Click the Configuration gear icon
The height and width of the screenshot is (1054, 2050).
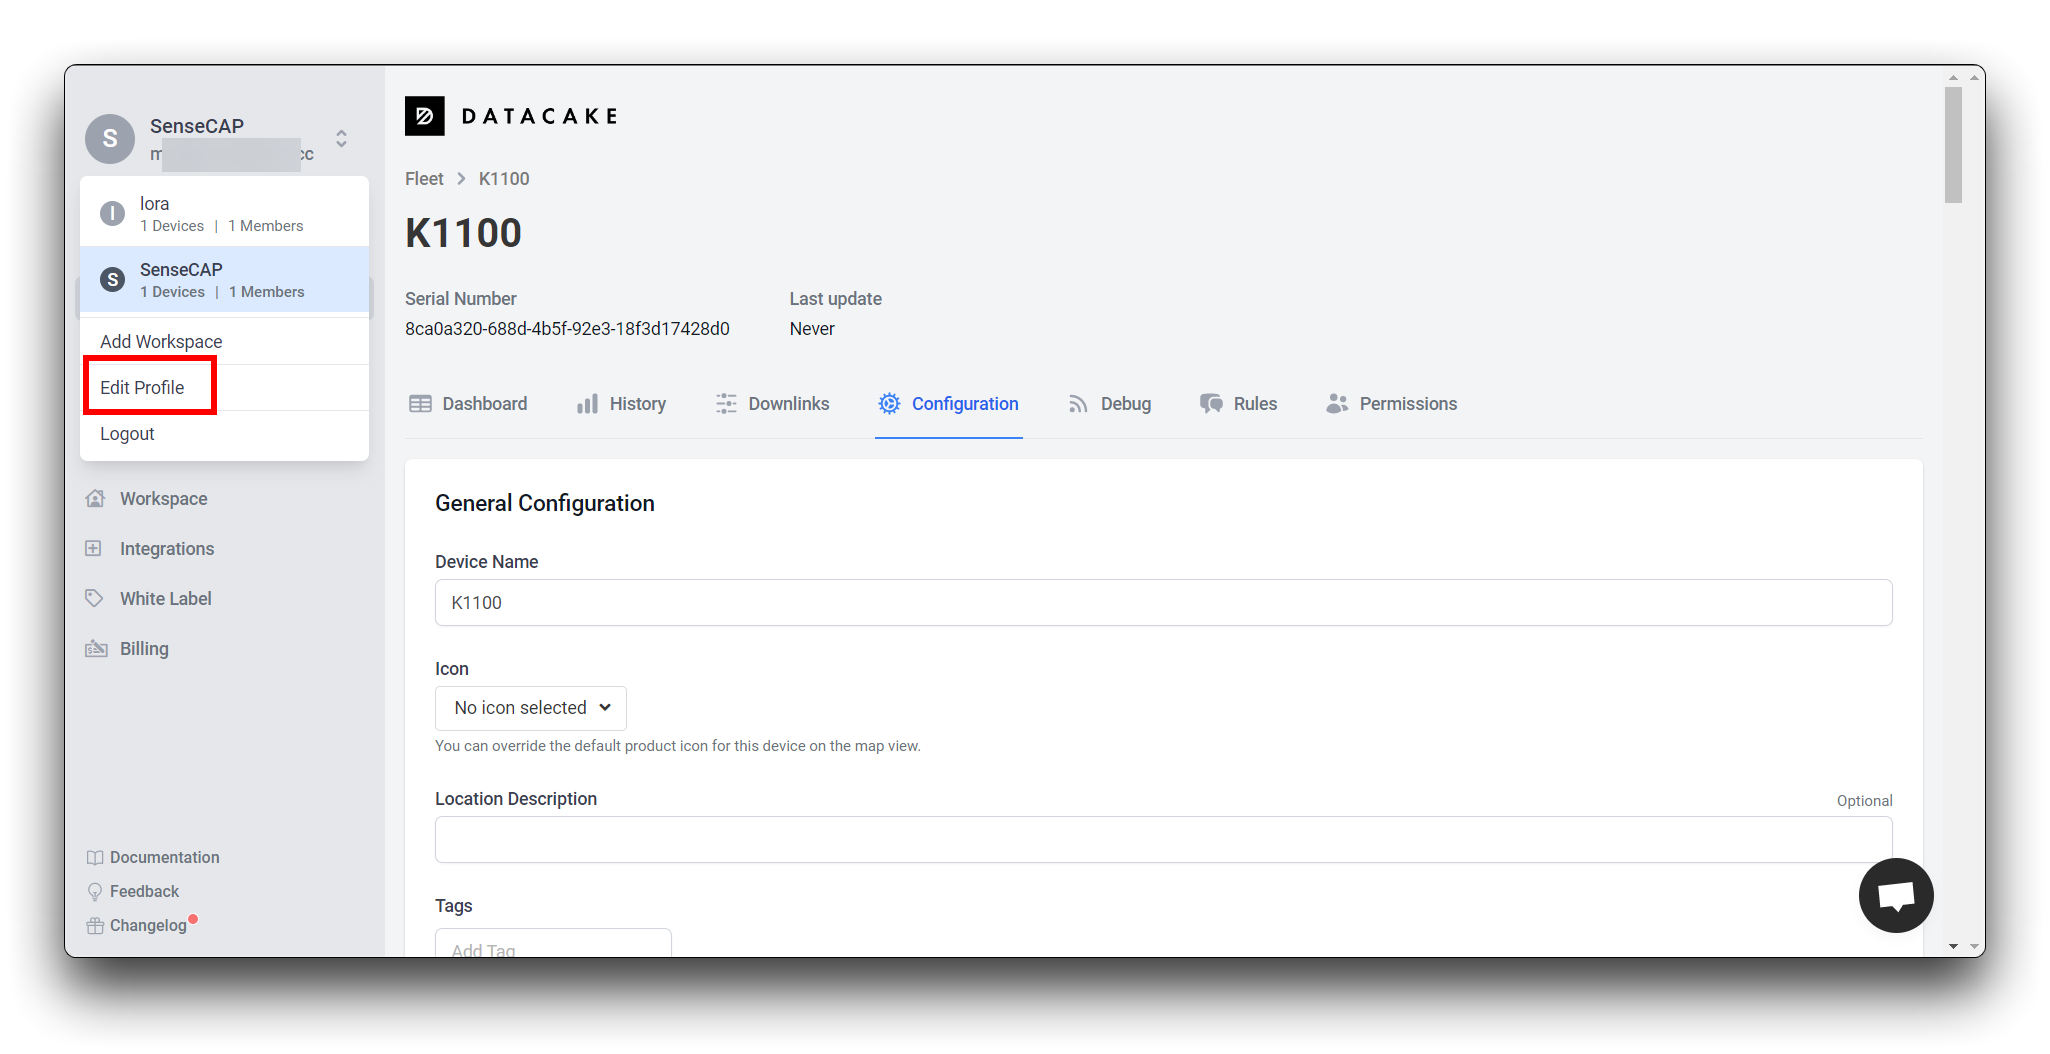coord(889,404)
